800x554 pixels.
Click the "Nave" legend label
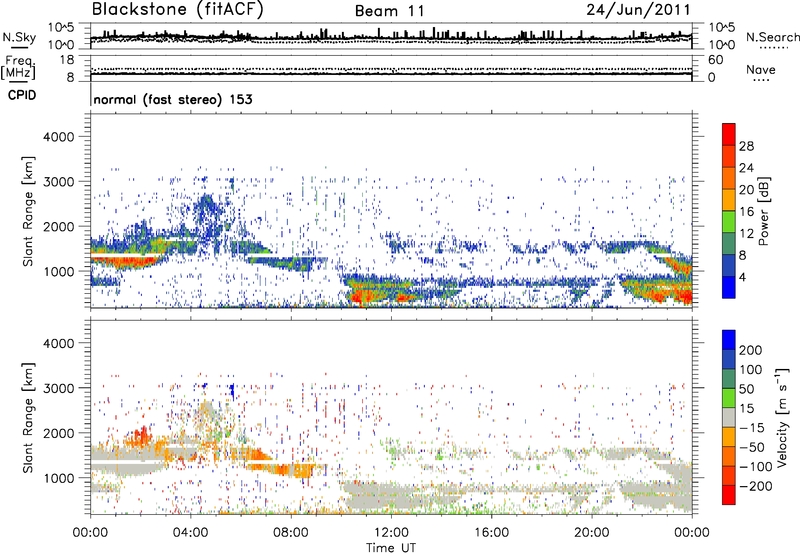761,69
